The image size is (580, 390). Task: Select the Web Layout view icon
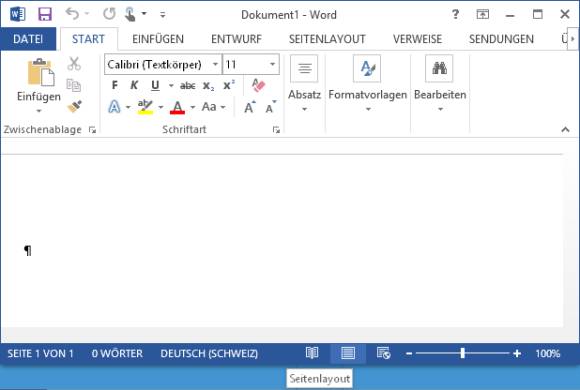384,353
